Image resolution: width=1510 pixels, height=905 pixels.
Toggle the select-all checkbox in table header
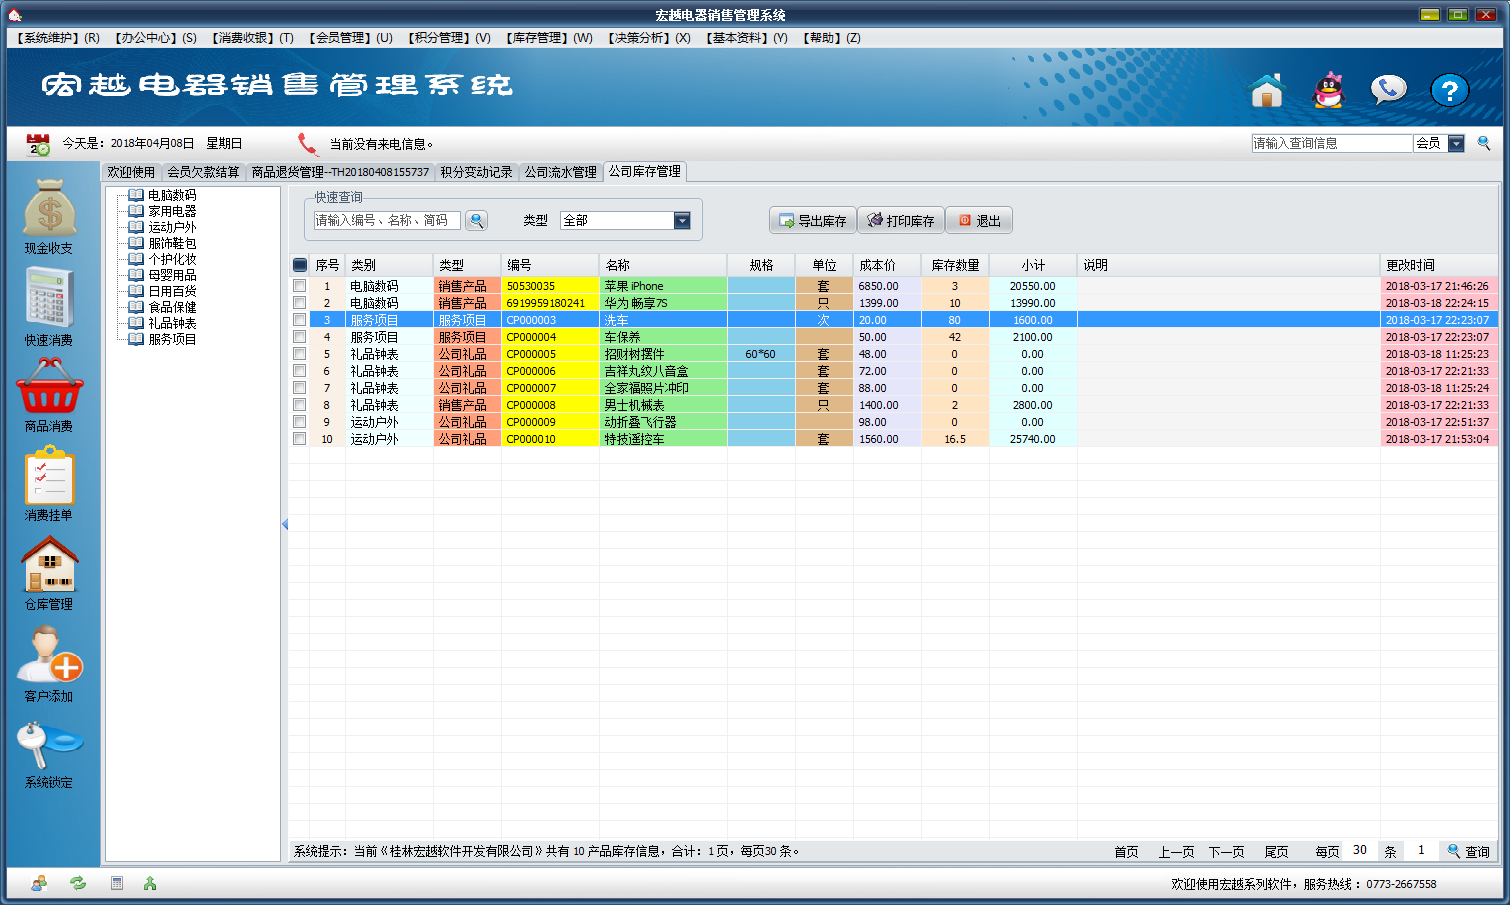(300, 265)
